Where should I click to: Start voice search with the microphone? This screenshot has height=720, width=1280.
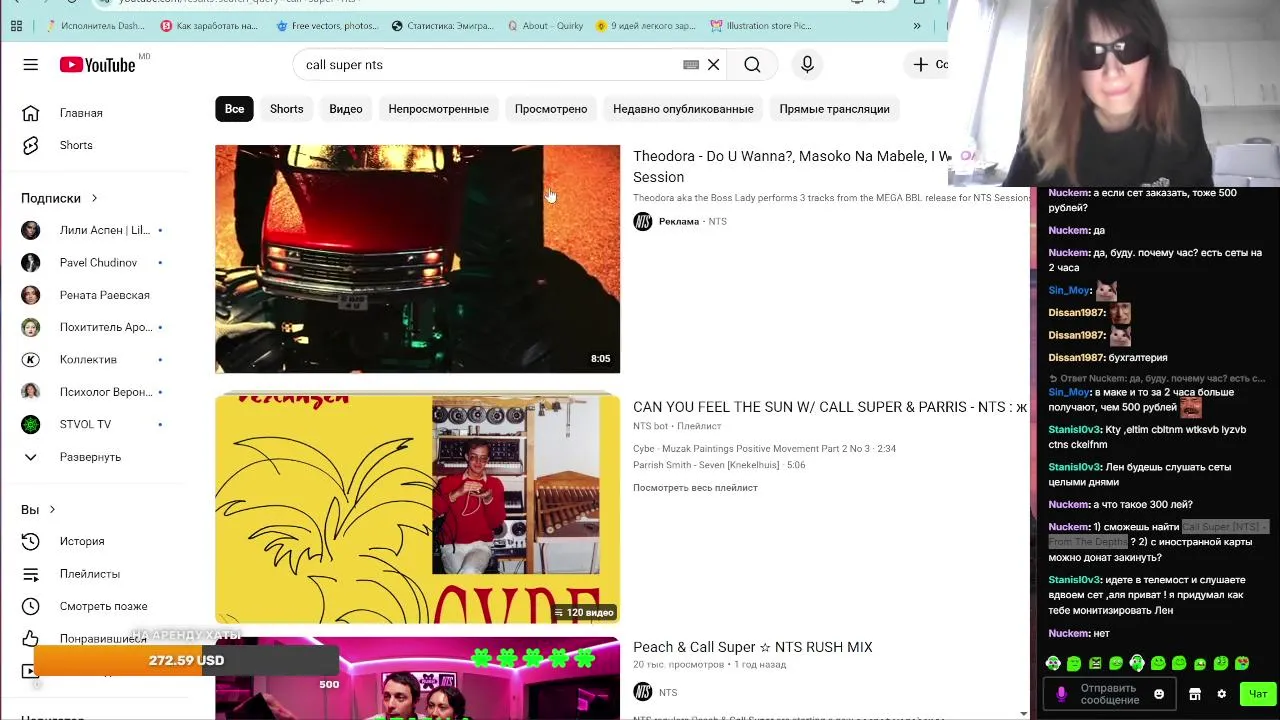click(x=807, y=65)
